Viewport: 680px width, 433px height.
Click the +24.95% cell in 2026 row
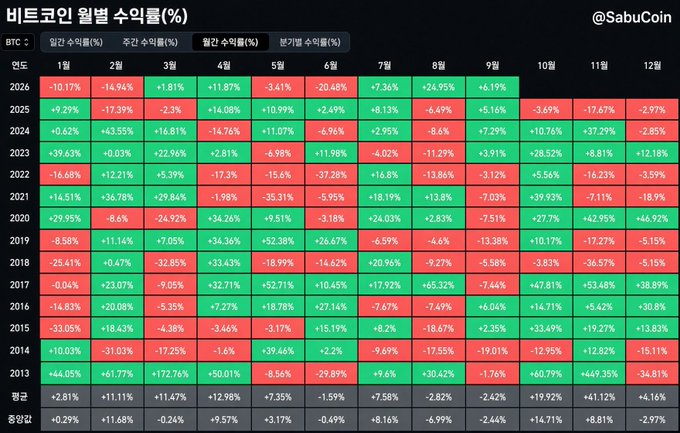pyautogui.click(x=438, y=87)
